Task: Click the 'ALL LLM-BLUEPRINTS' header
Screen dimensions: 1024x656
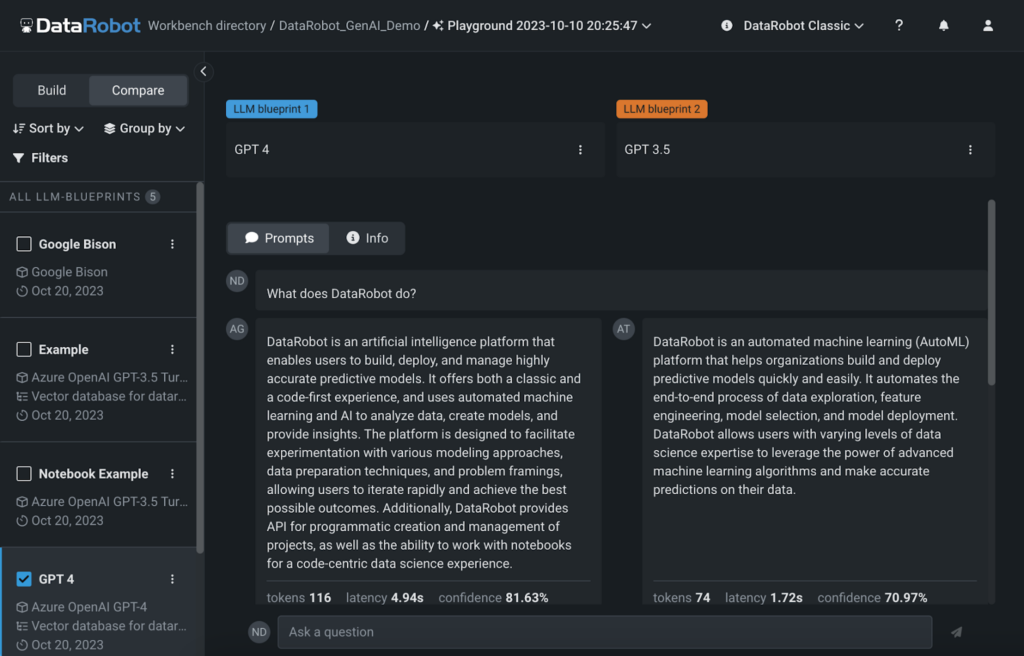Action: [75, 197]
